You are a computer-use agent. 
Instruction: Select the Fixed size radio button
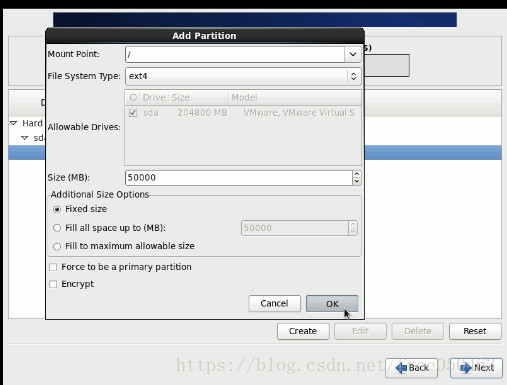[x=57, y=209]
